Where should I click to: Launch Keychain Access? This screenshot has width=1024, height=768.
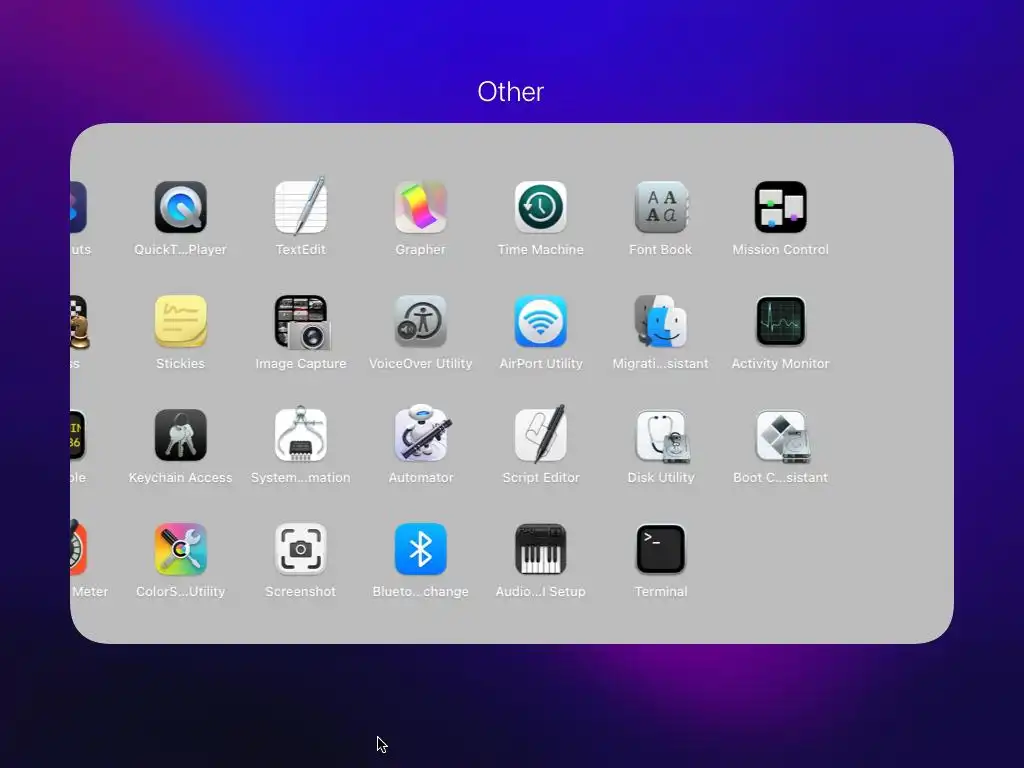pyautogui.click(x=181, y=435)
